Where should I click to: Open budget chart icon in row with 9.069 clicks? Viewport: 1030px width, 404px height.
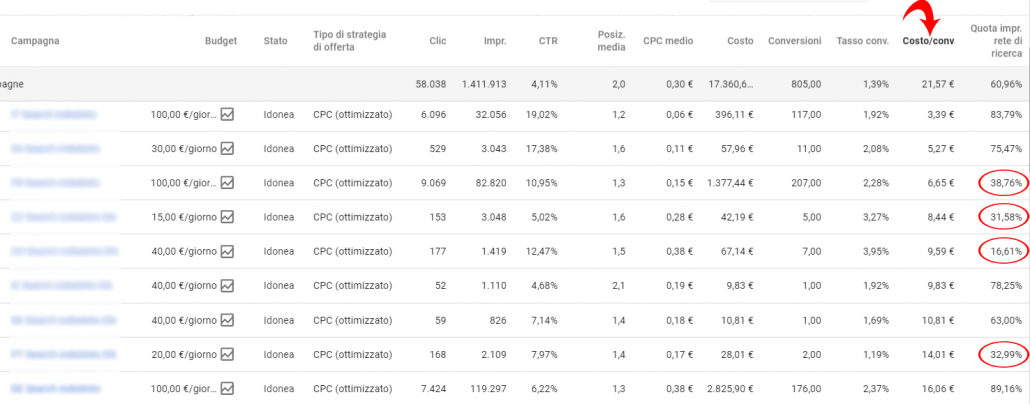coord(227,183)
